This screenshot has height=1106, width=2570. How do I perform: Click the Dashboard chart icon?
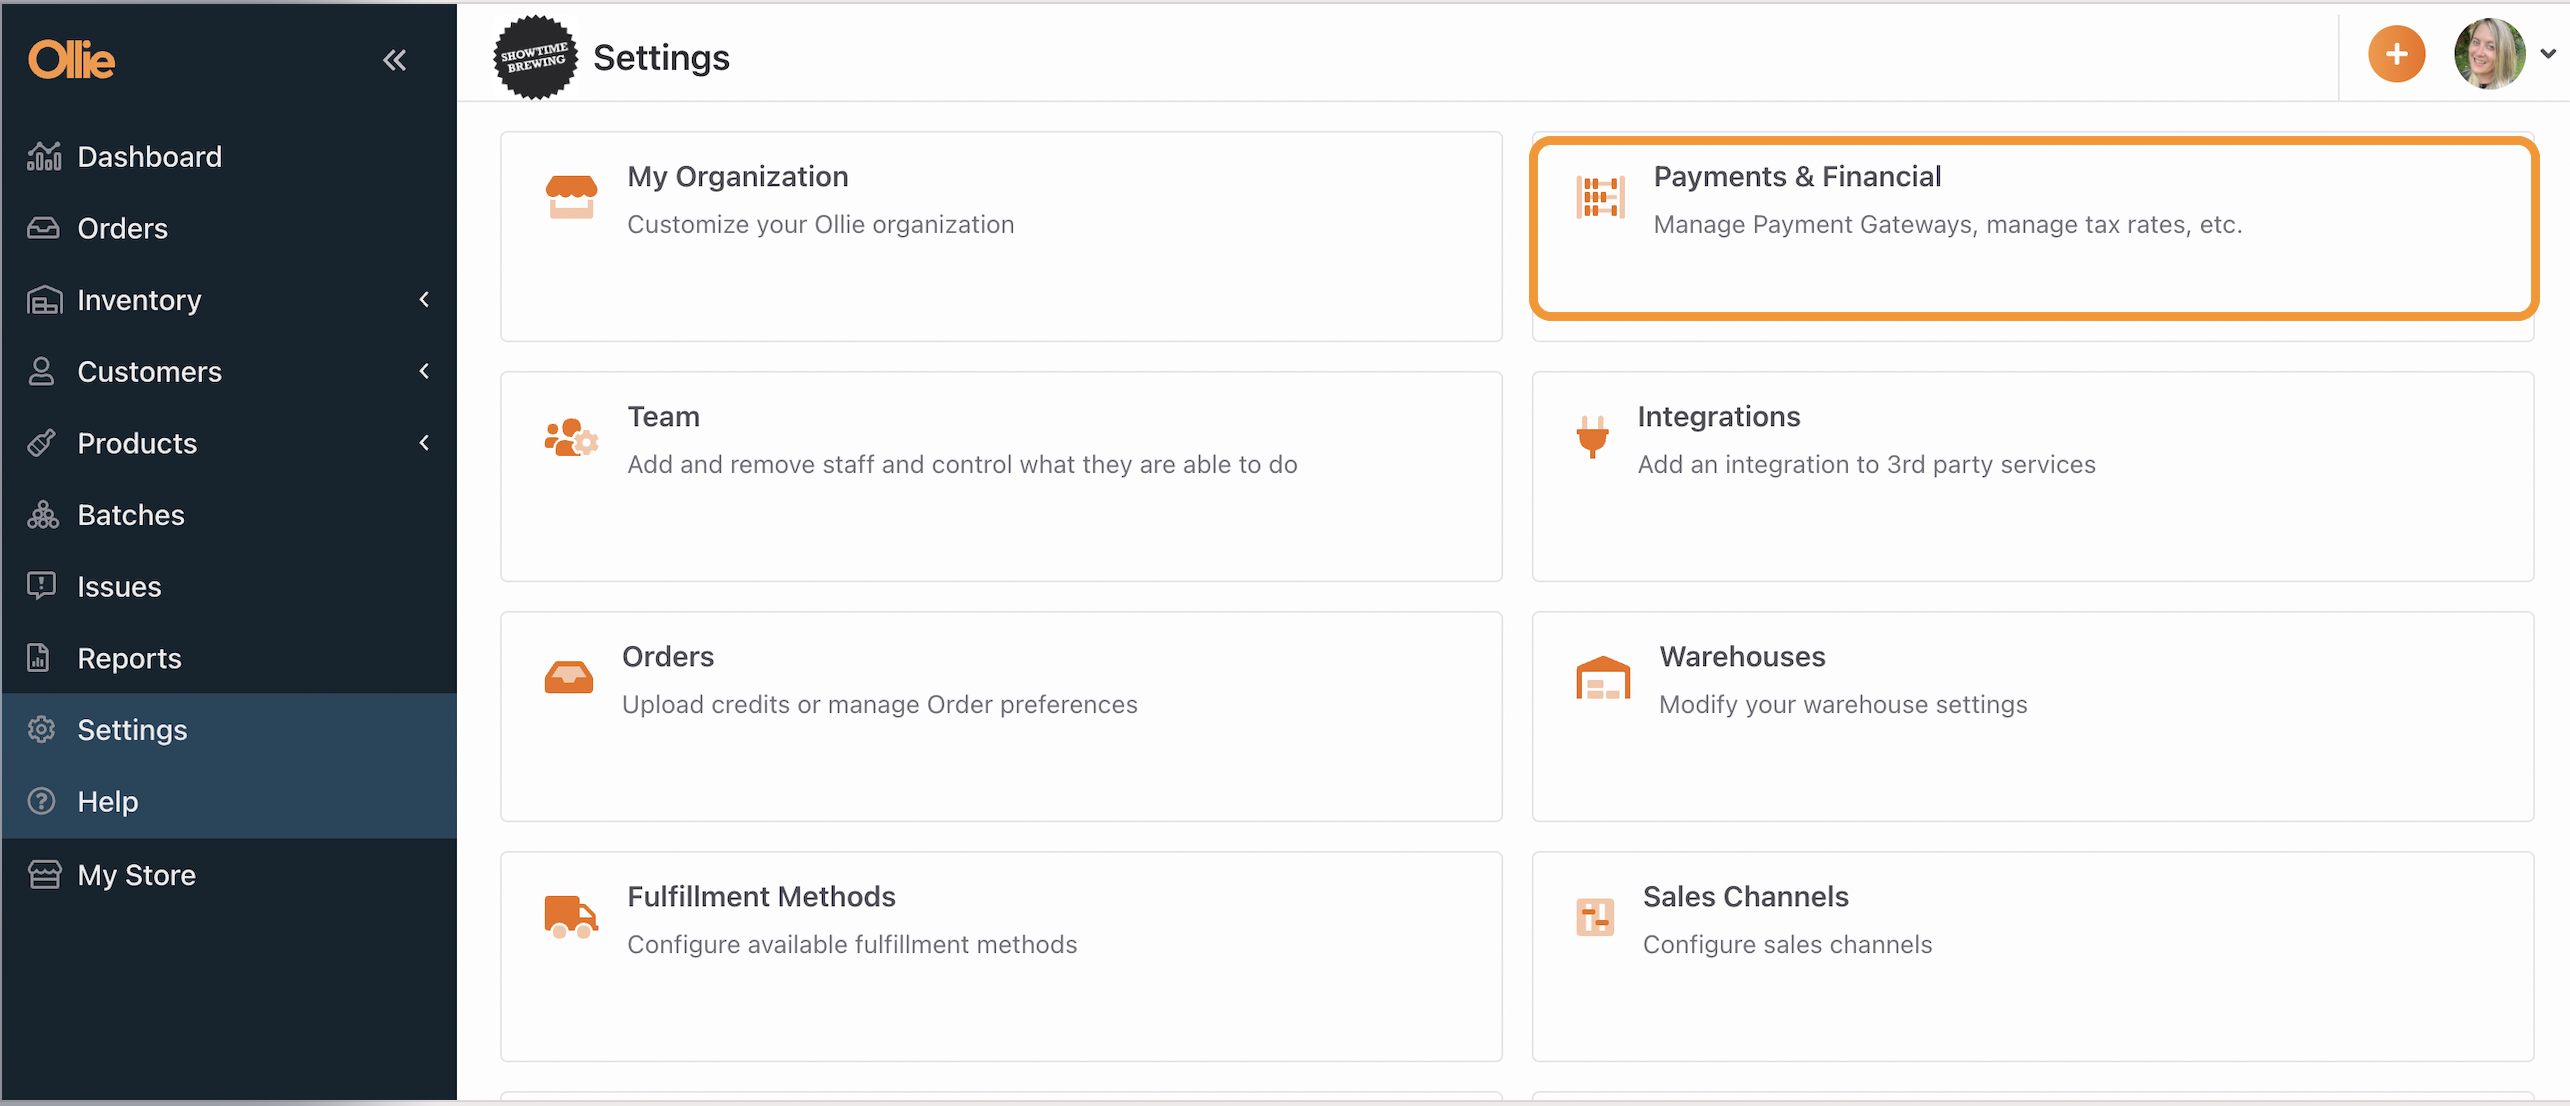(44, 156)
